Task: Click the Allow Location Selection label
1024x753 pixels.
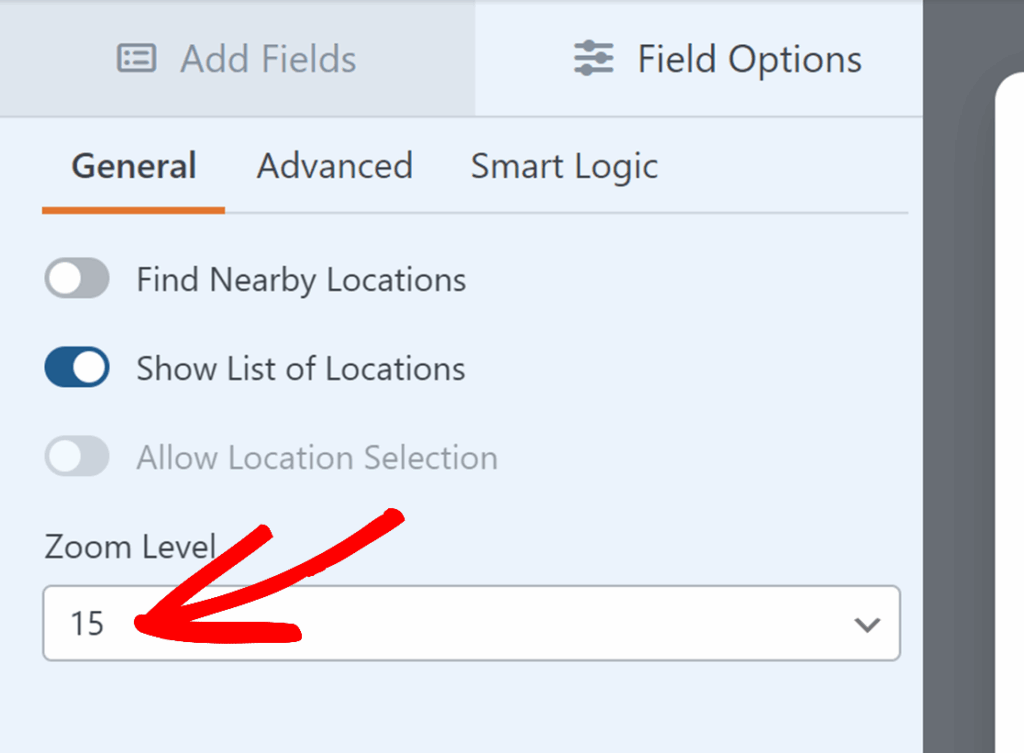Action: point(317,458)
